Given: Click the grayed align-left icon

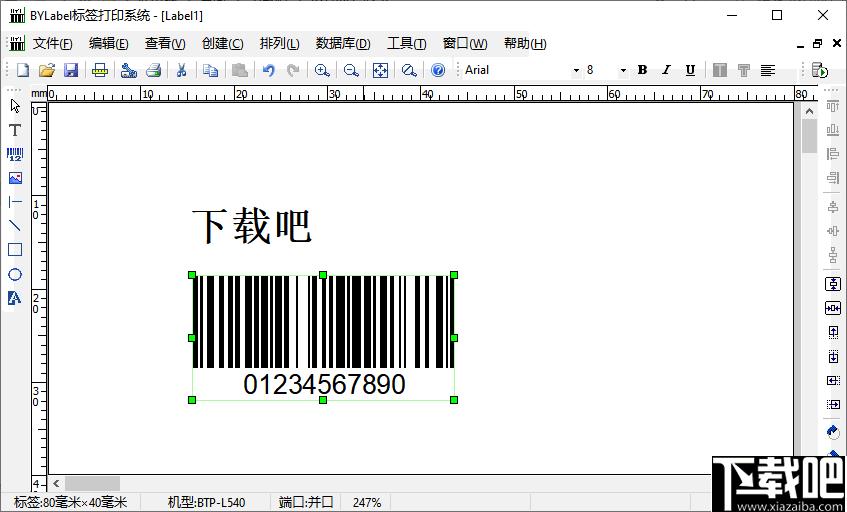Looking at the screenshot, I should [833, 153].
